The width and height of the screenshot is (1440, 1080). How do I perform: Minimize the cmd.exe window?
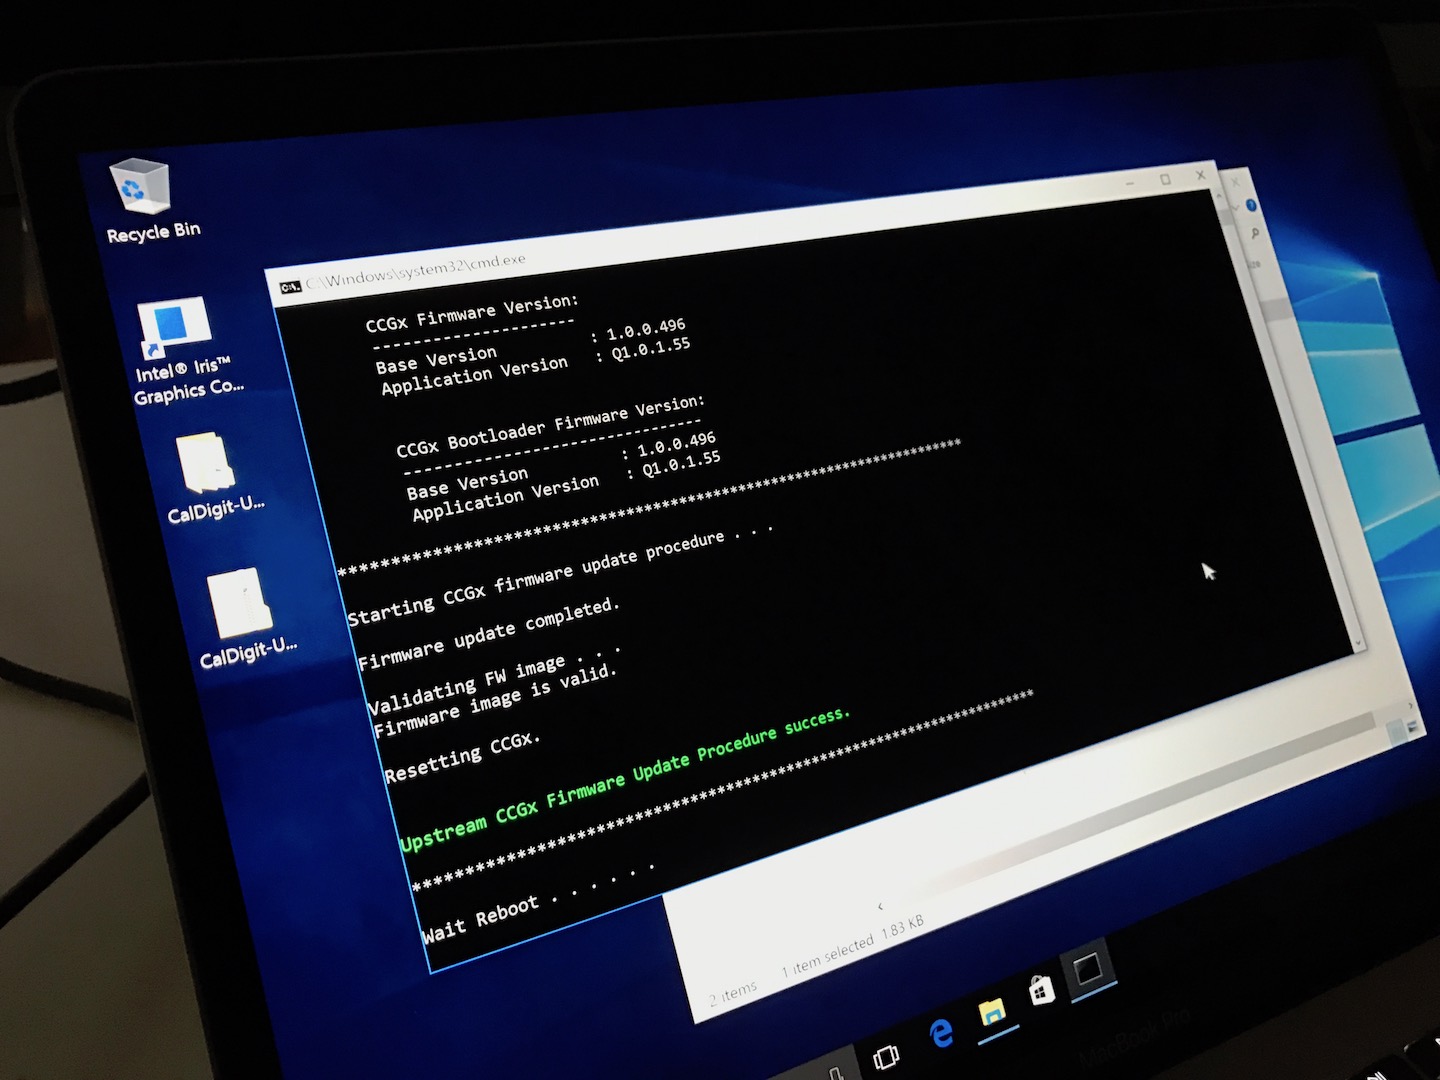tap(1130, 184)
